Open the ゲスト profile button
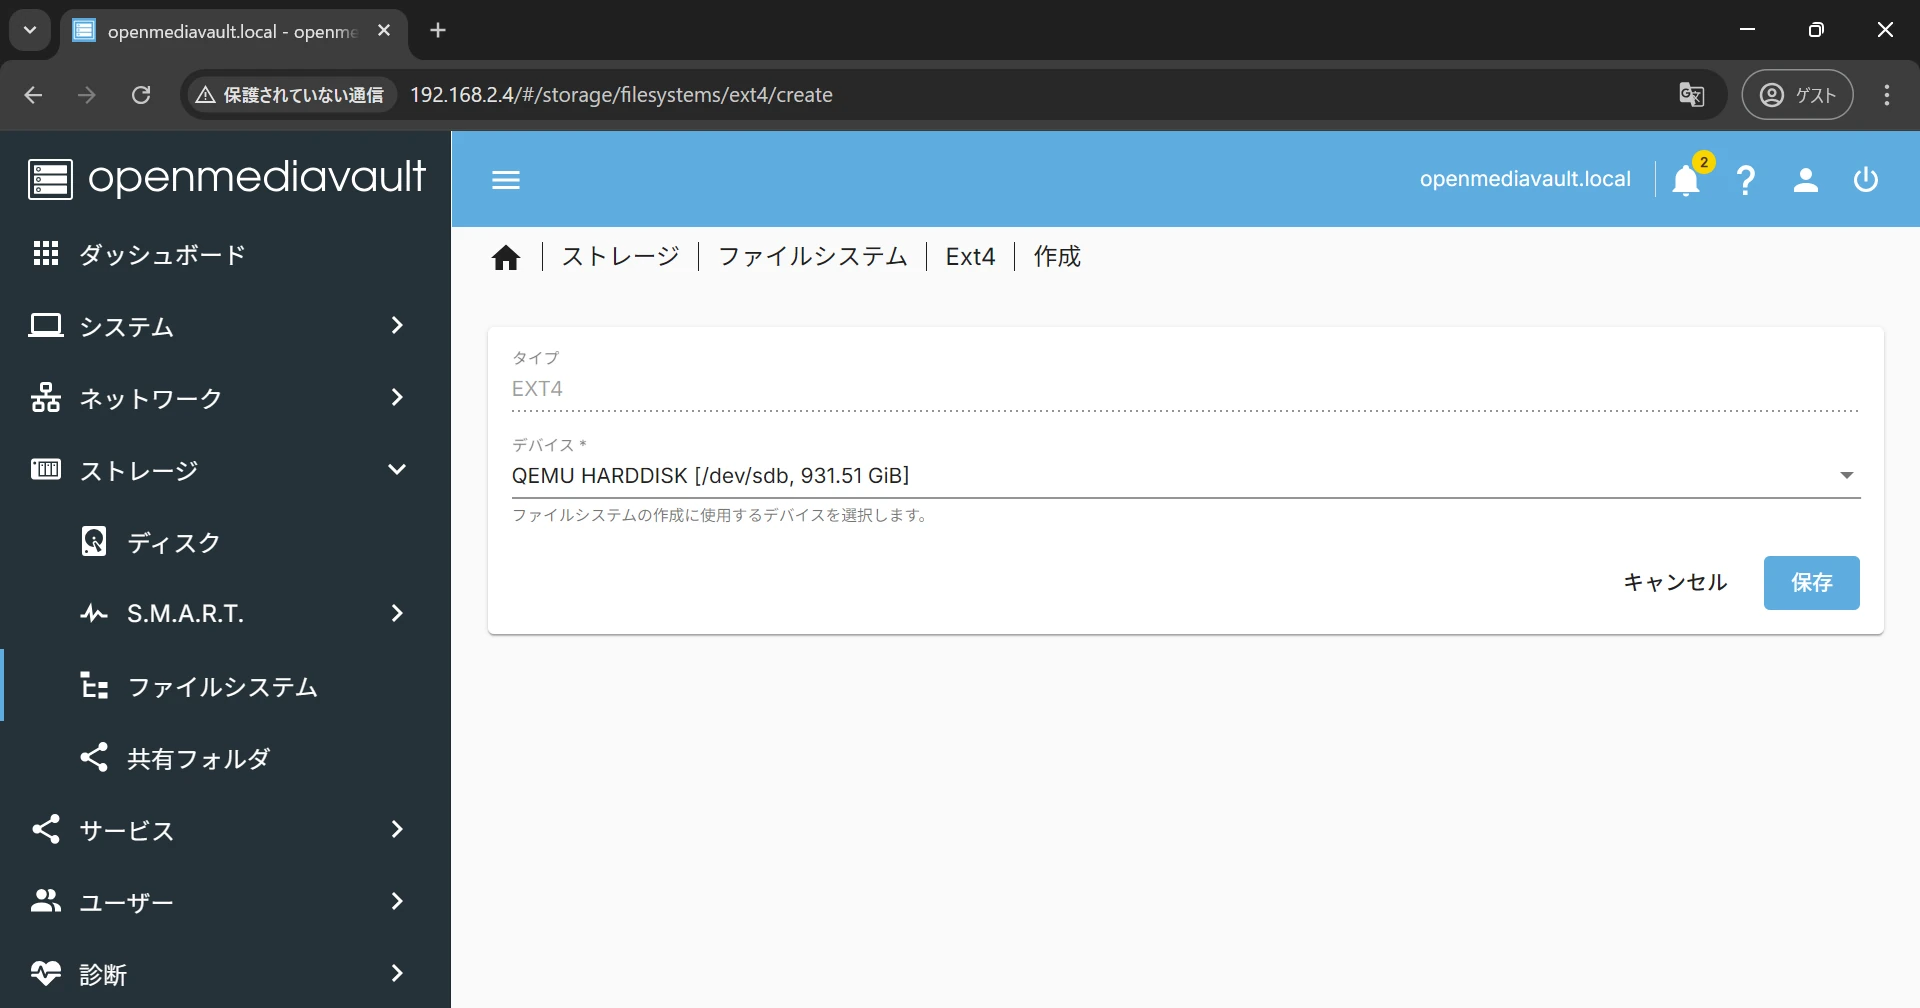 click(x=1797, y=95)
